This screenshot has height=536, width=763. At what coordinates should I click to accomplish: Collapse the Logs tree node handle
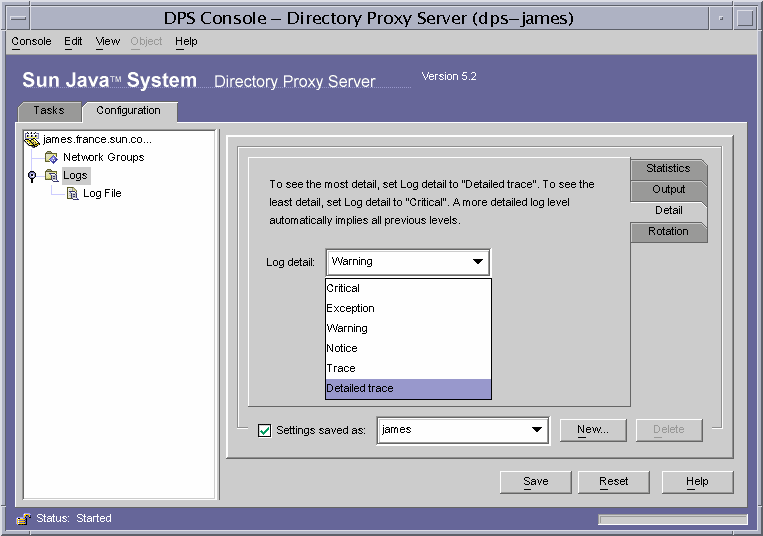(x=32, y=176)
